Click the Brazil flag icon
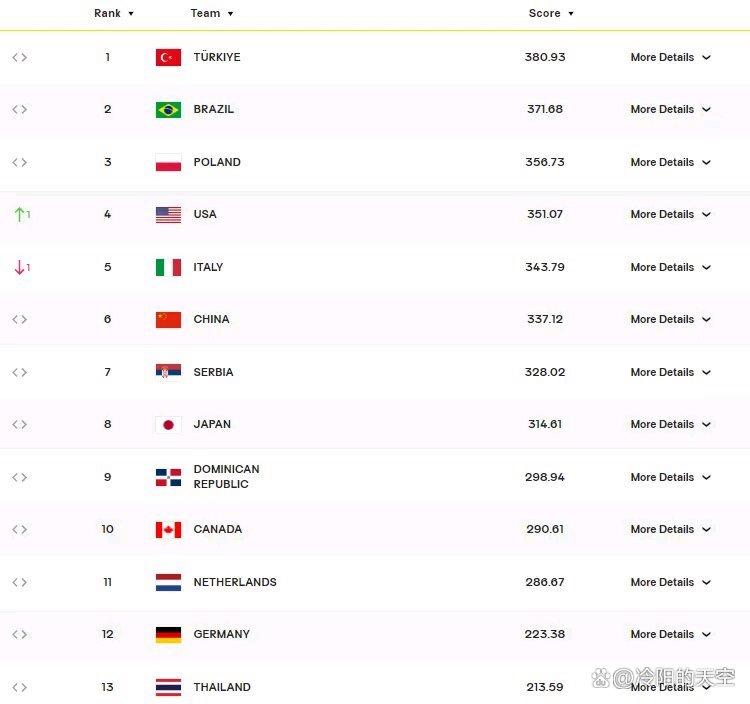Screen dimensions: 750x704 click(168, 110)
